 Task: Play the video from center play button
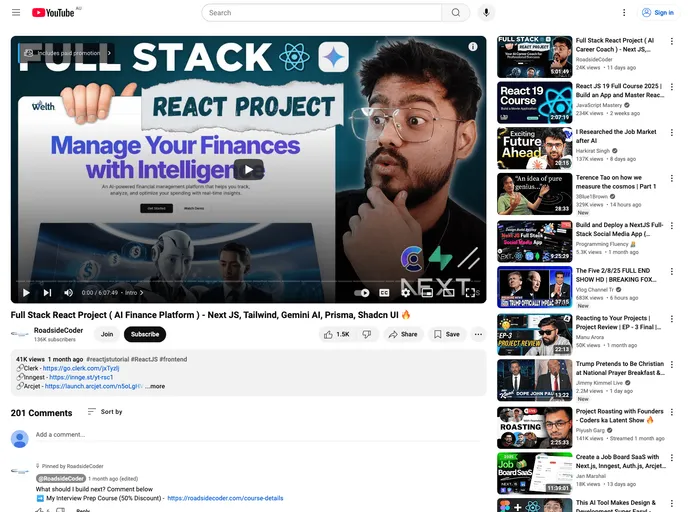(249, 169)
